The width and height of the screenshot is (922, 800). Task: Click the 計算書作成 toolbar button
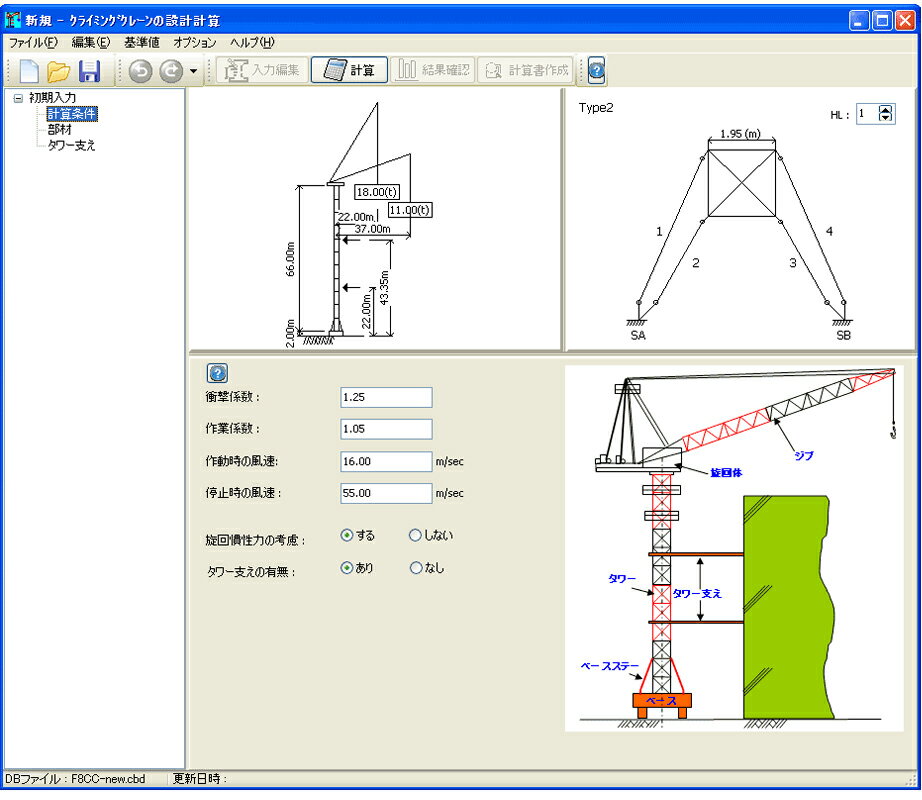(x=526, y=71)
